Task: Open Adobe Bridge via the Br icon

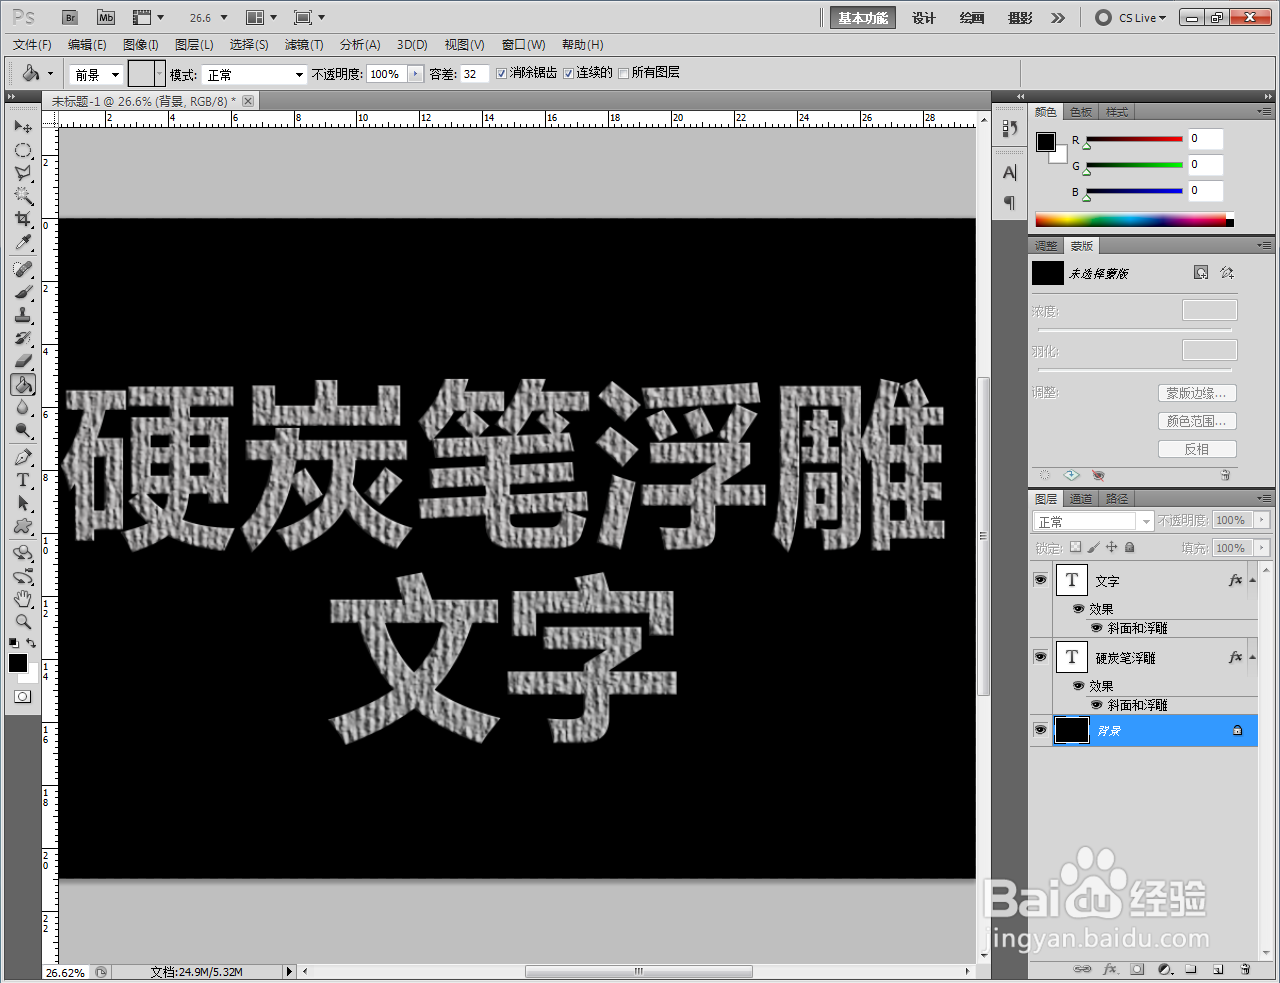Action: tap(69, 17)
